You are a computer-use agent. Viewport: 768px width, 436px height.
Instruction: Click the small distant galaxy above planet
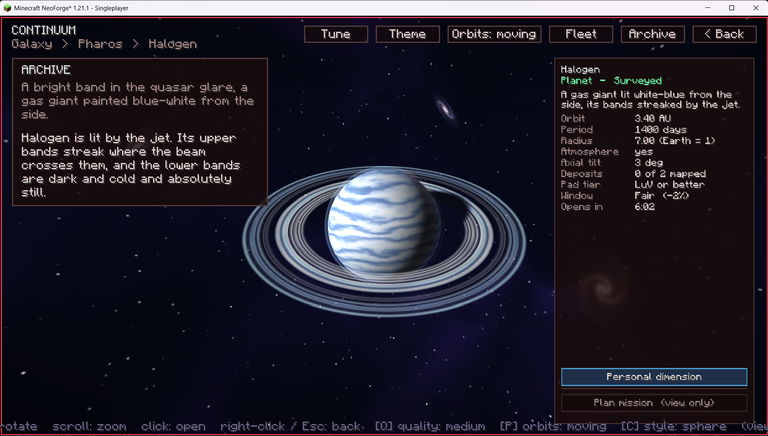coord(445,109)
